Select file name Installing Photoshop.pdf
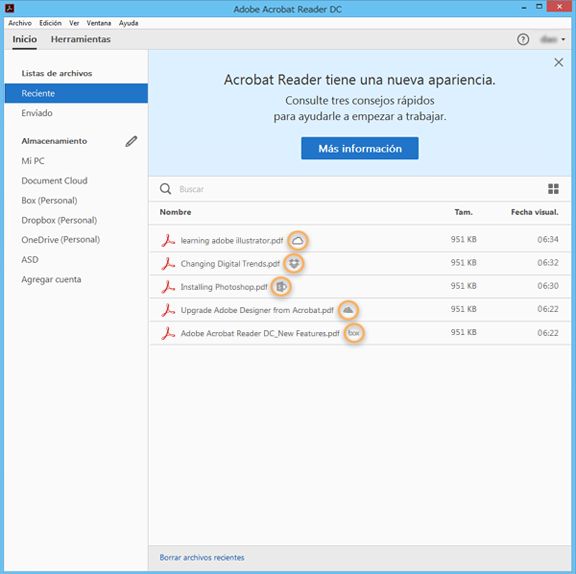The image size is (576, 574). tap(224, 287)
